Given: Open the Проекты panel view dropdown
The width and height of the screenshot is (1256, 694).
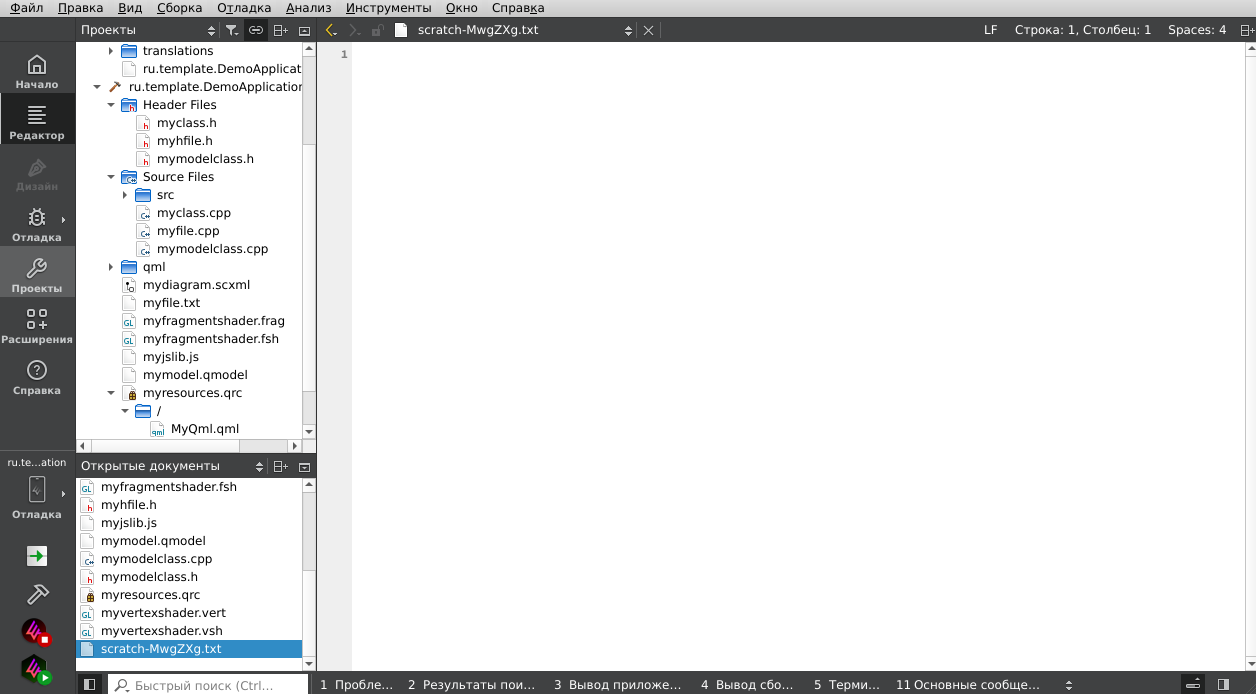Looking at the screenshot, I should pos(148,30).
